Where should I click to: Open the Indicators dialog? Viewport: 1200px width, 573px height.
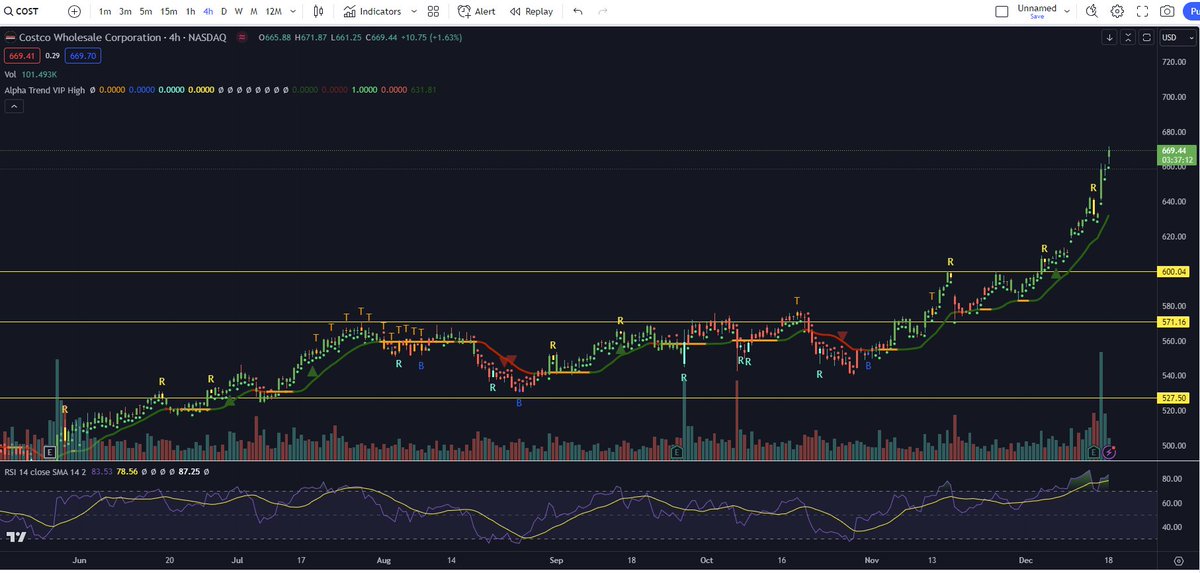372,11
